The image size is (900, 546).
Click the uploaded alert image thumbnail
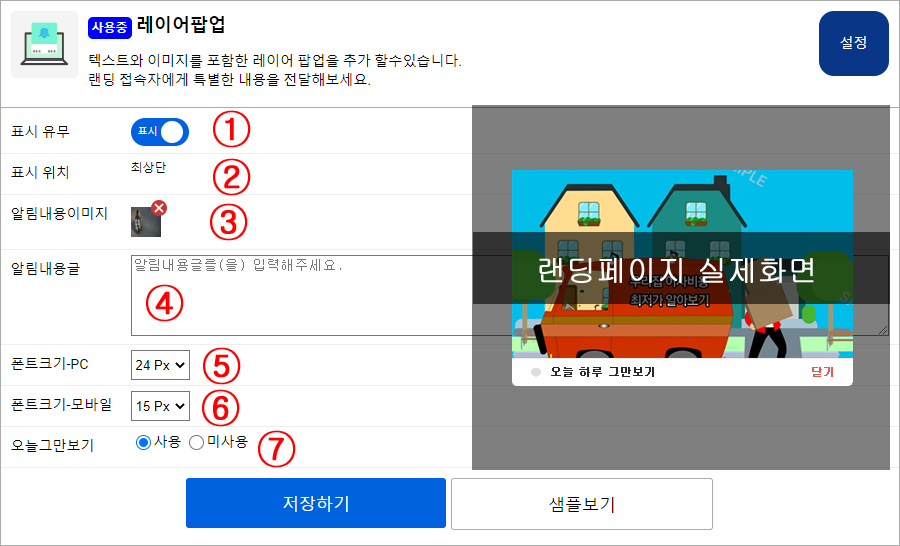pyautogui.click(x=146, y=222)
